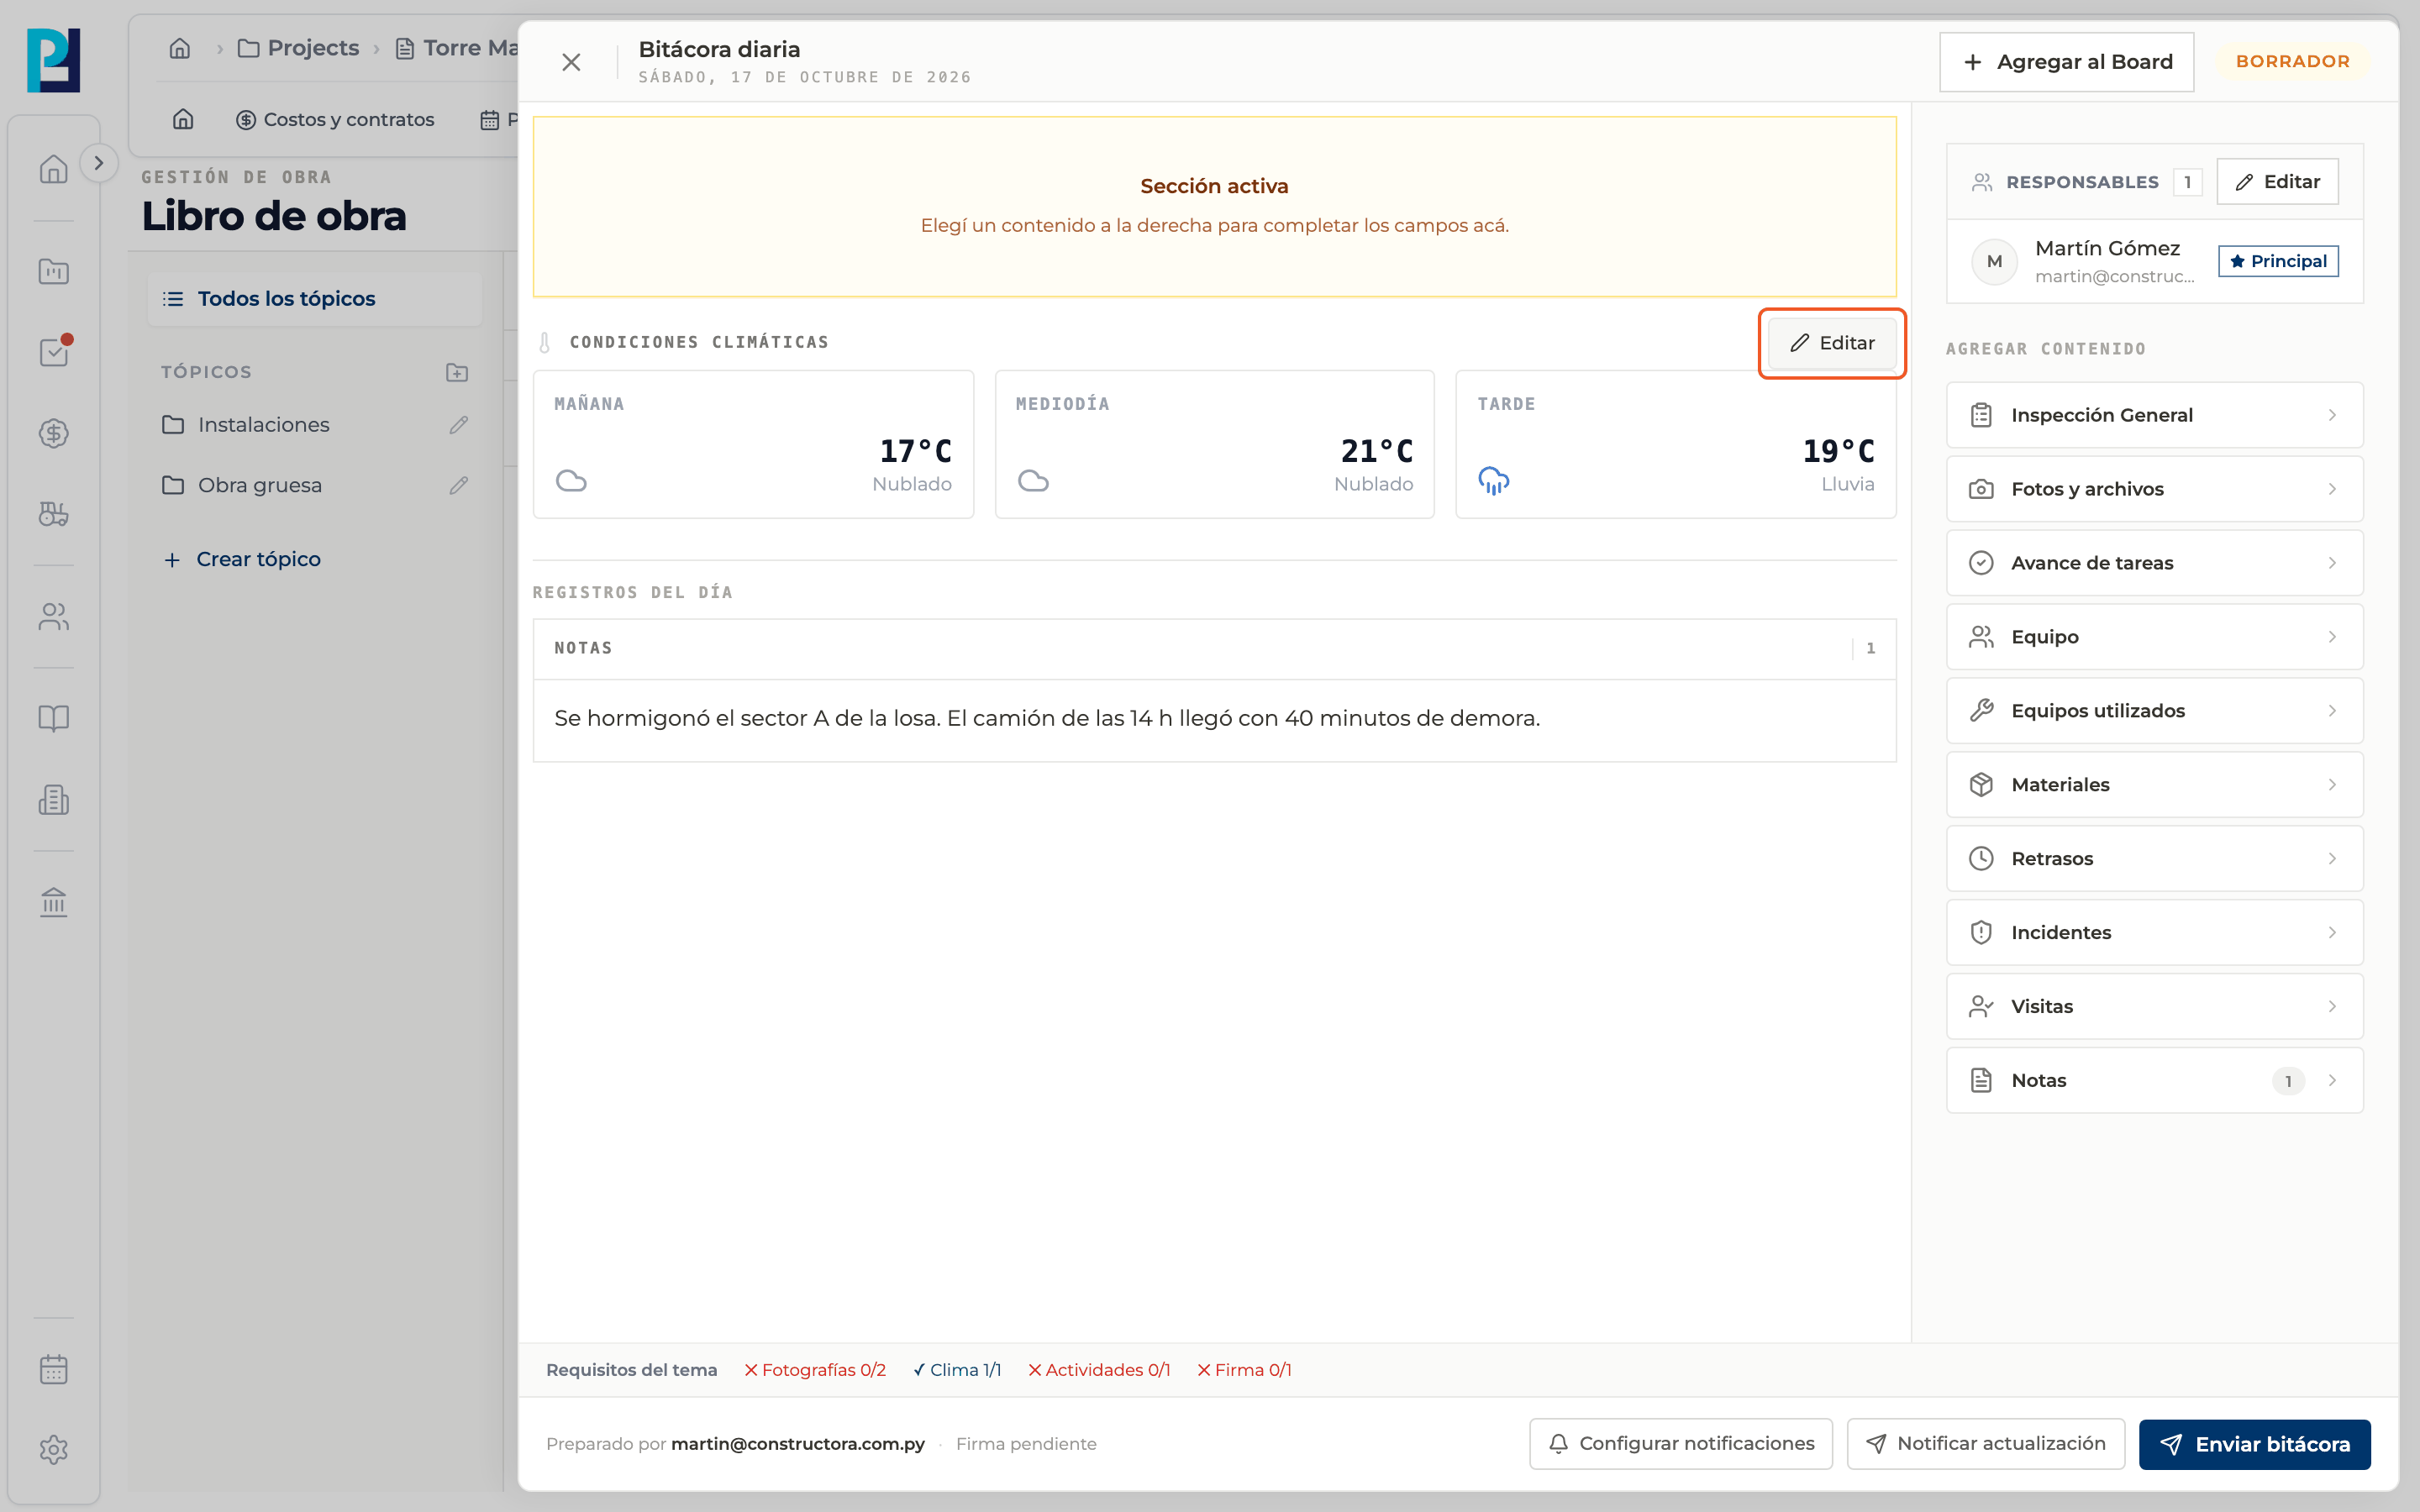Edit the Responsables list
Image resolution: width=2420 pixels, height=1512 pixels.
coord(2277,182)
